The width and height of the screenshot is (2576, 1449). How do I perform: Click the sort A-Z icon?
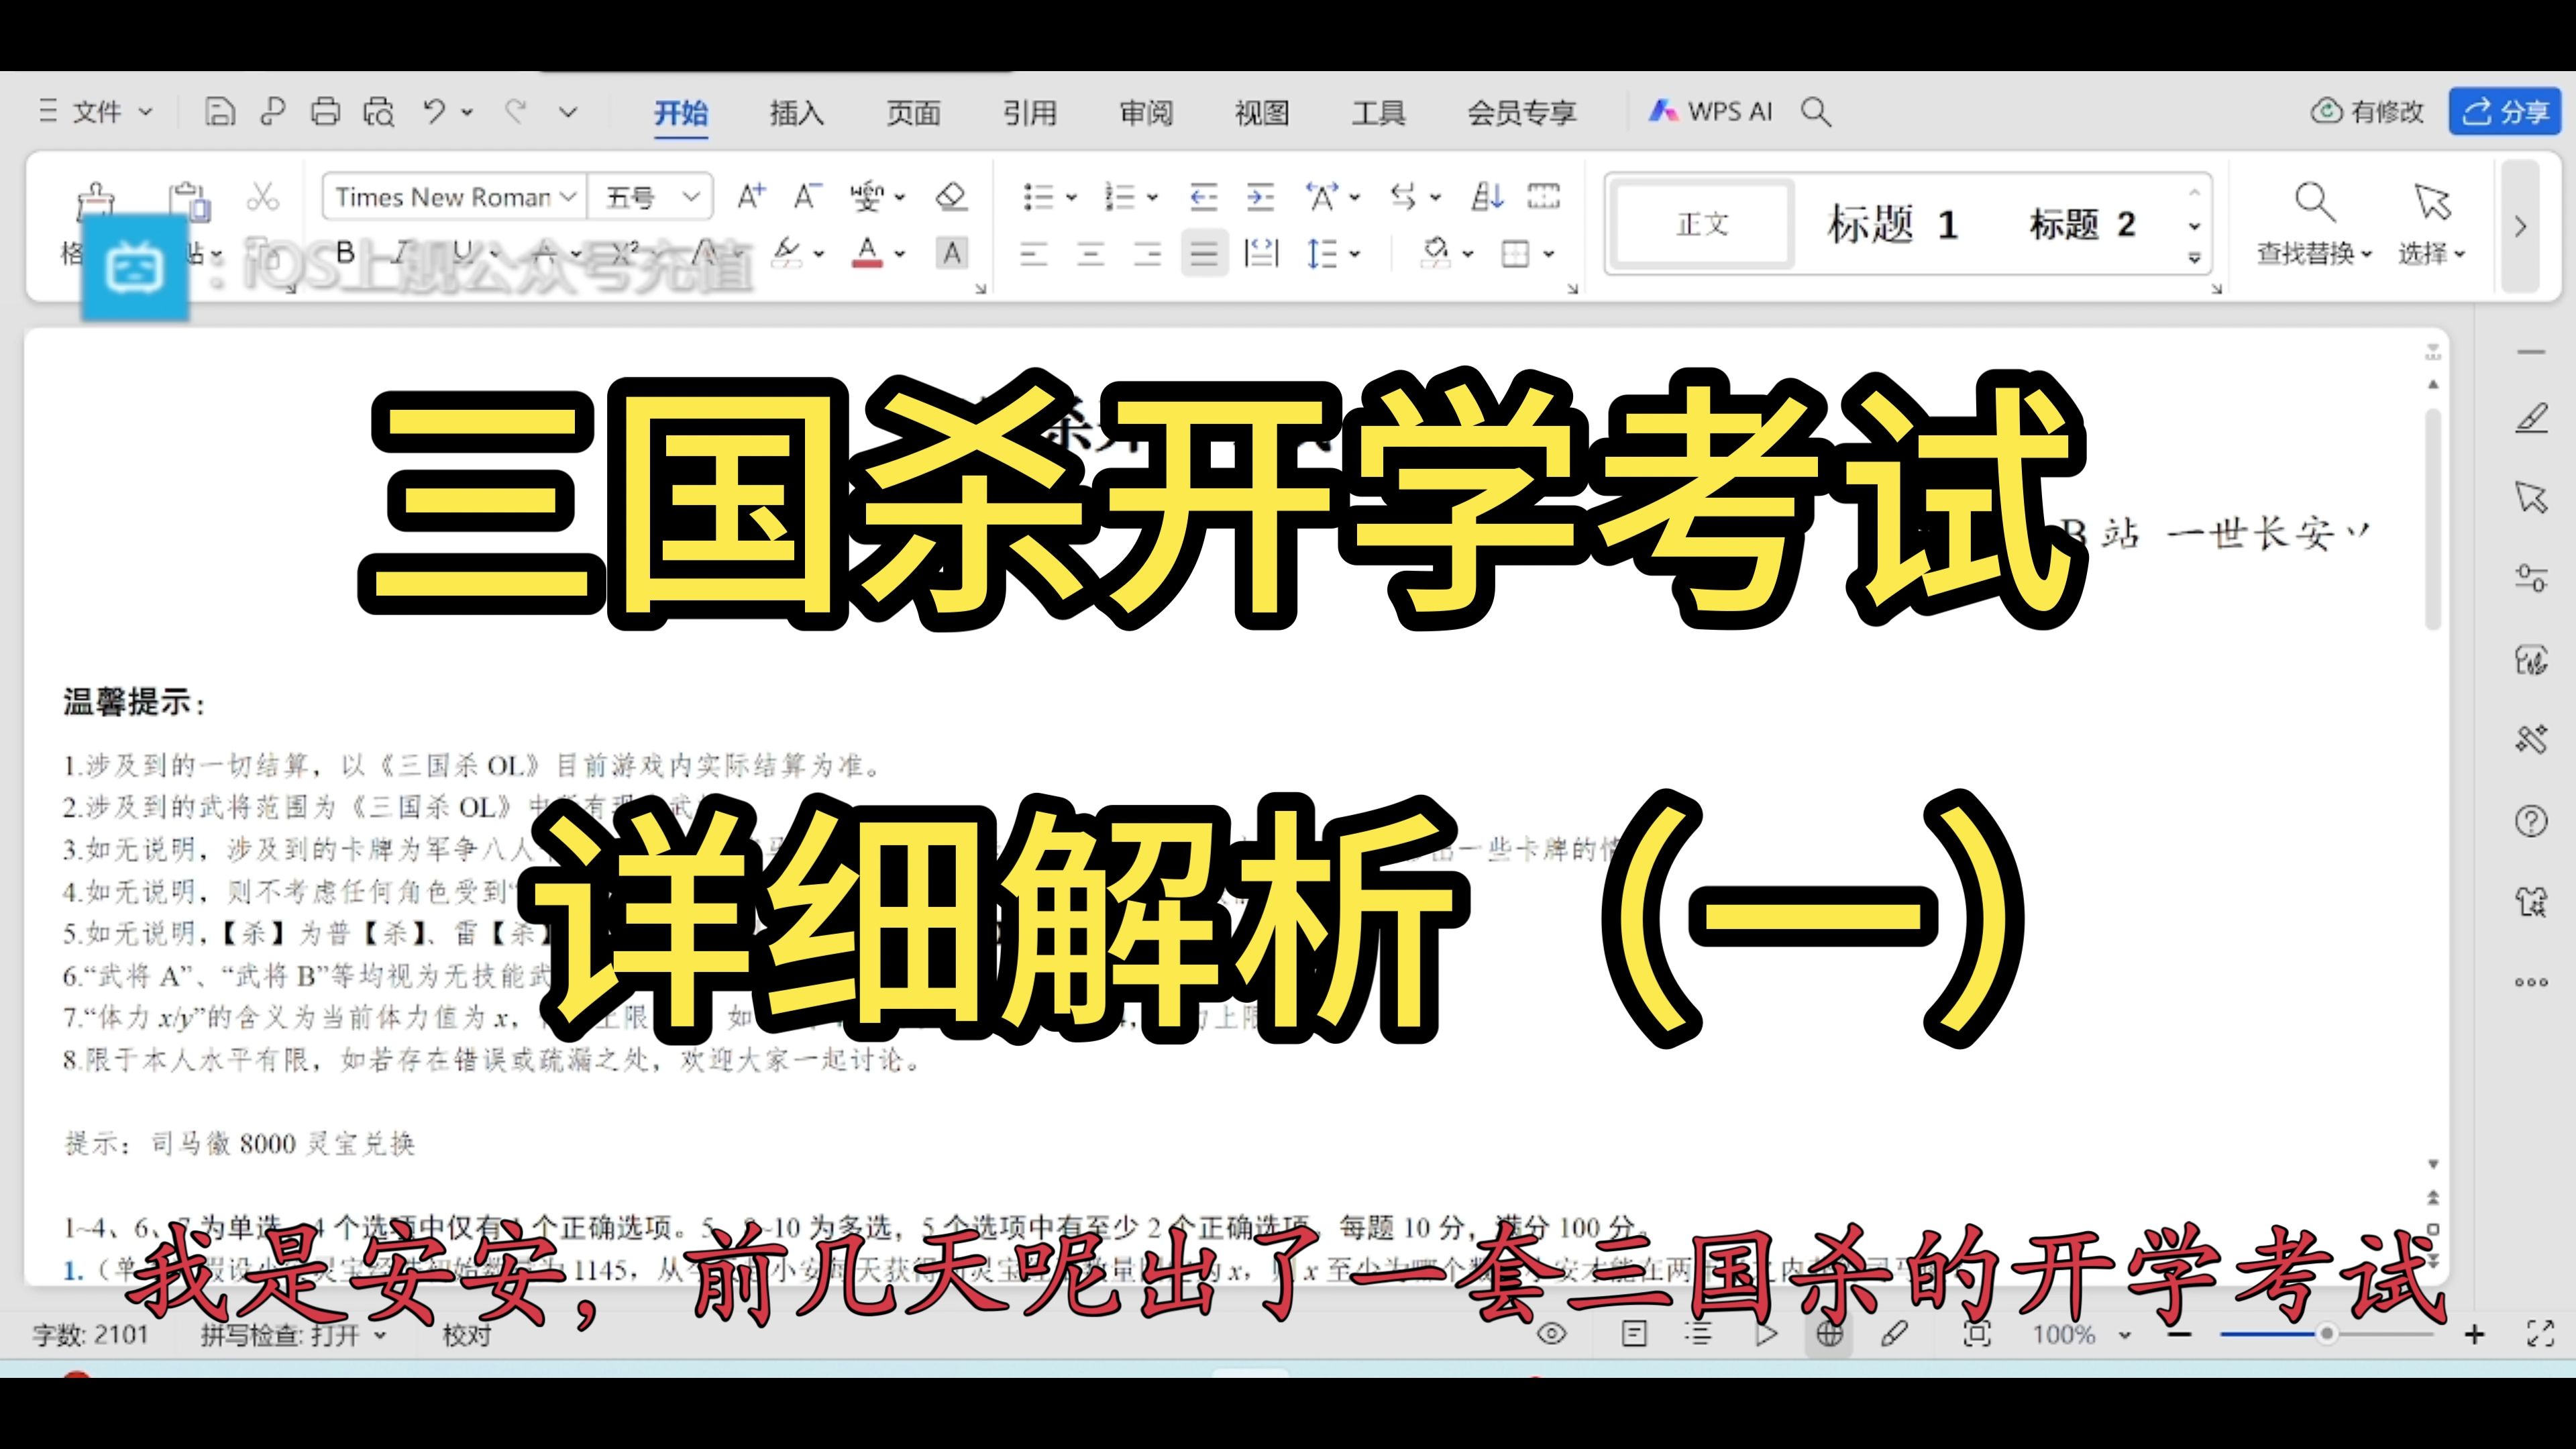(x=1487, y=196)
